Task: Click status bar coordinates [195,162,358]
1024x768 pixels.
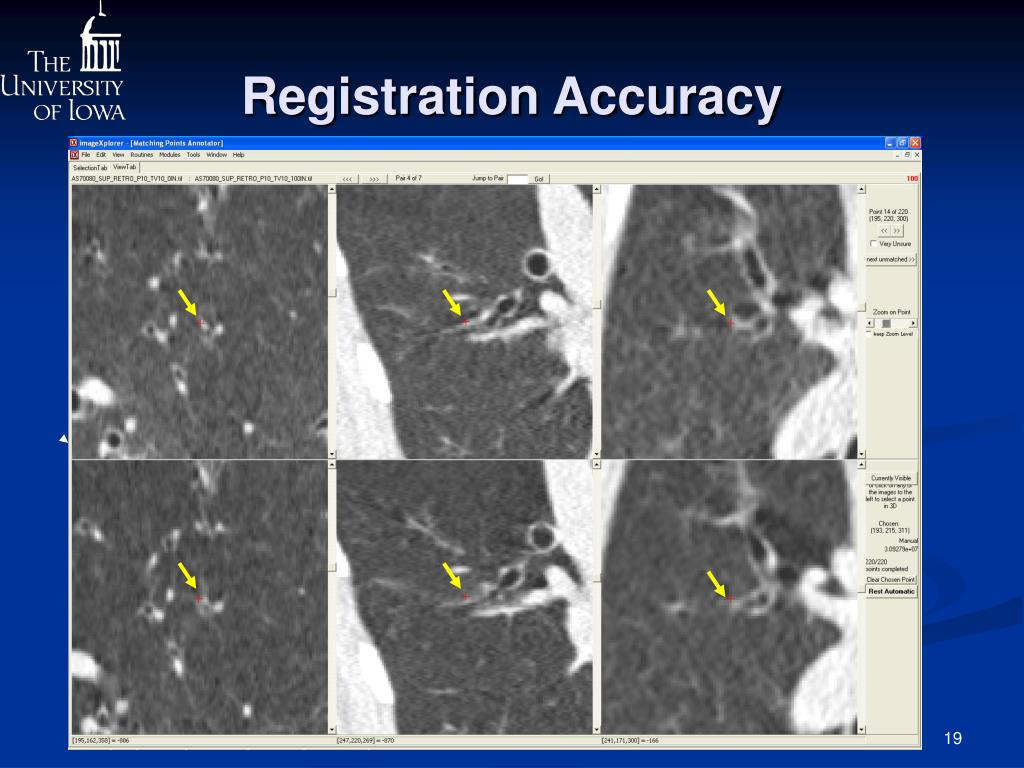Action: click(101, 741)
